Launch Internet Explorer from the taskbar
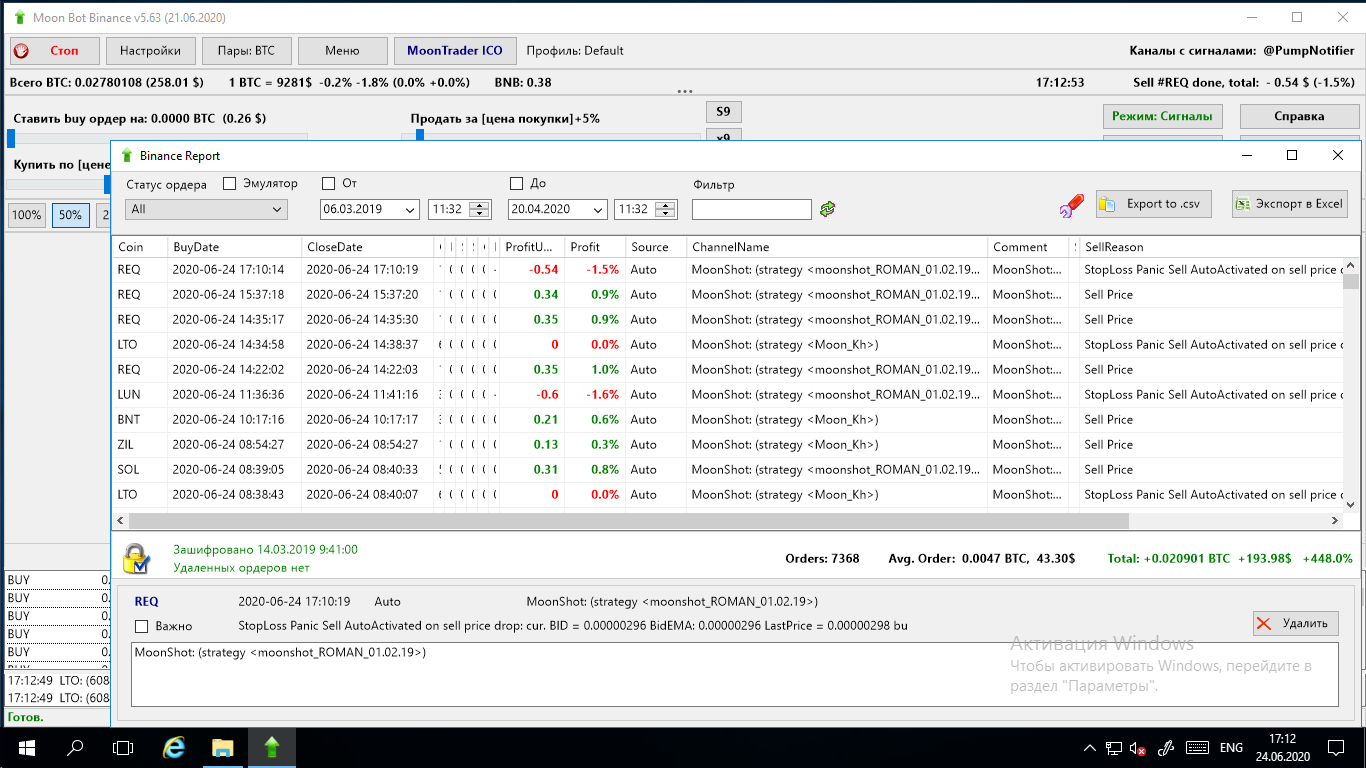1366x768 pixels. pyautogui.click(x=174, y=747)
